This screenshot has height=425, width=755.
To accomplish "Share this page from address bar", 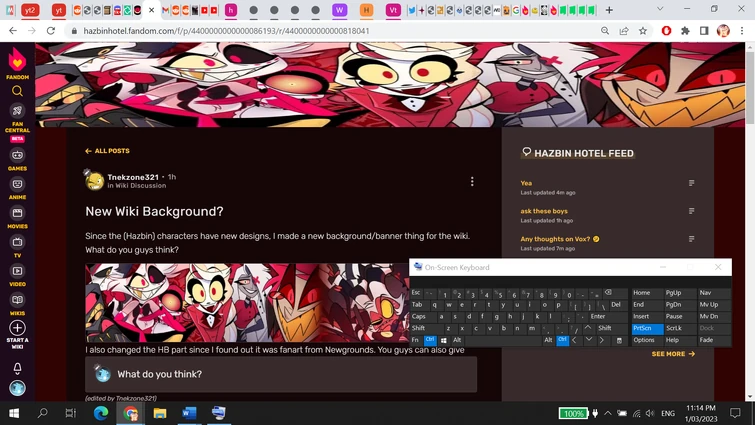I will [x=624, y=31].
